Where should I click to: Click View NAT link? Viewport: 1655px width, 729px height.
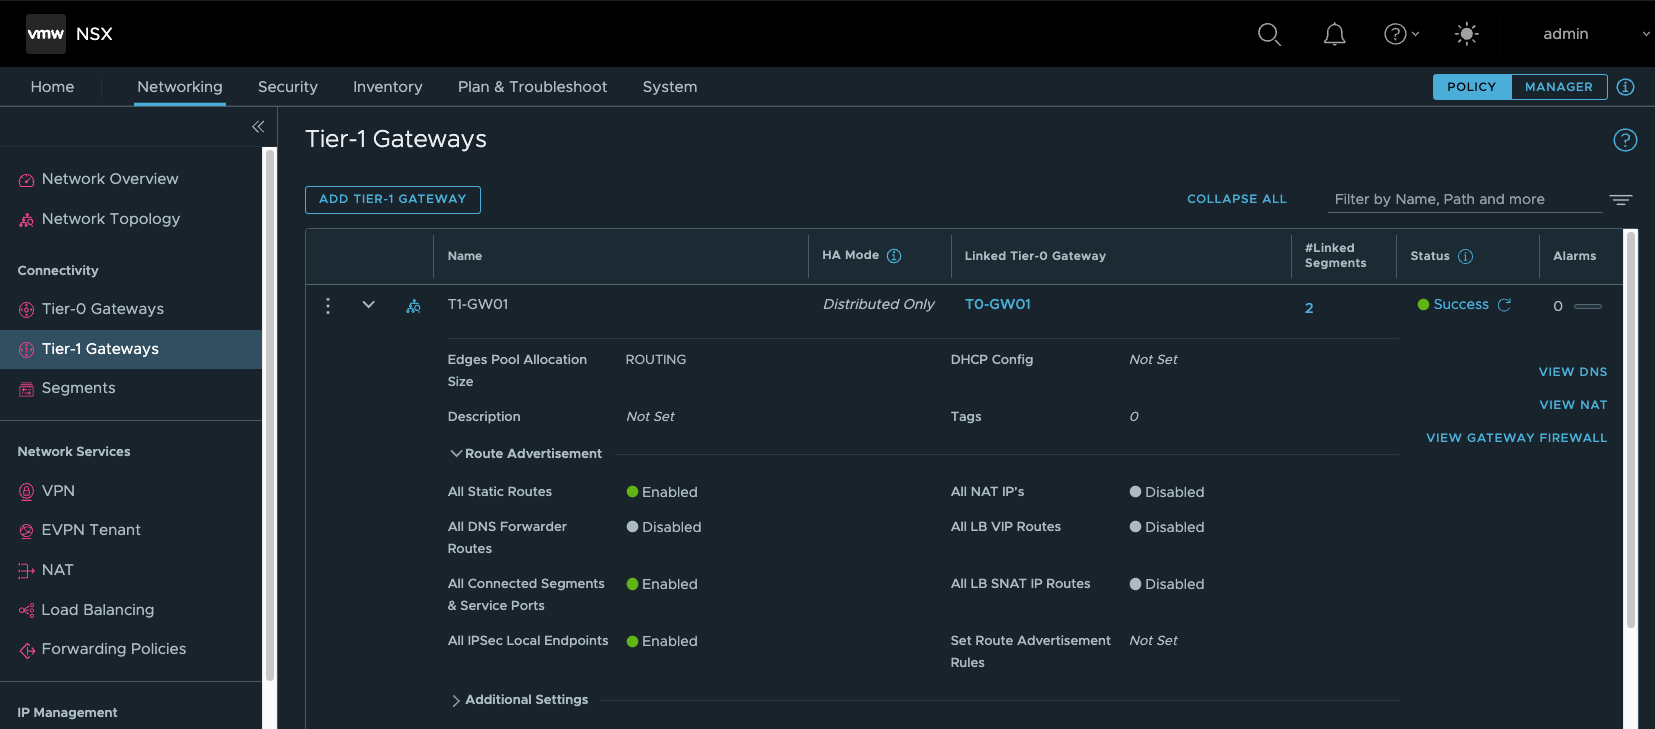1573,405
